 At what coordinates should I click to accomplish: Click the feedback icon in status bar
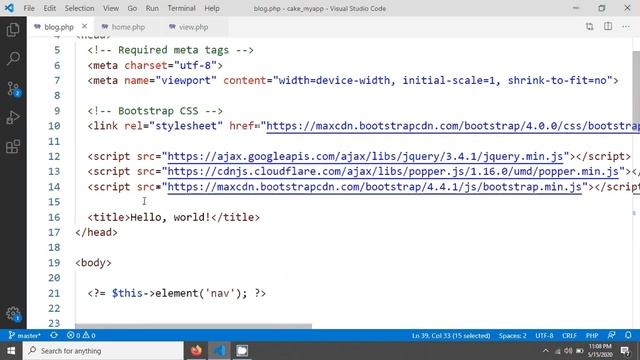pos(611,335)
